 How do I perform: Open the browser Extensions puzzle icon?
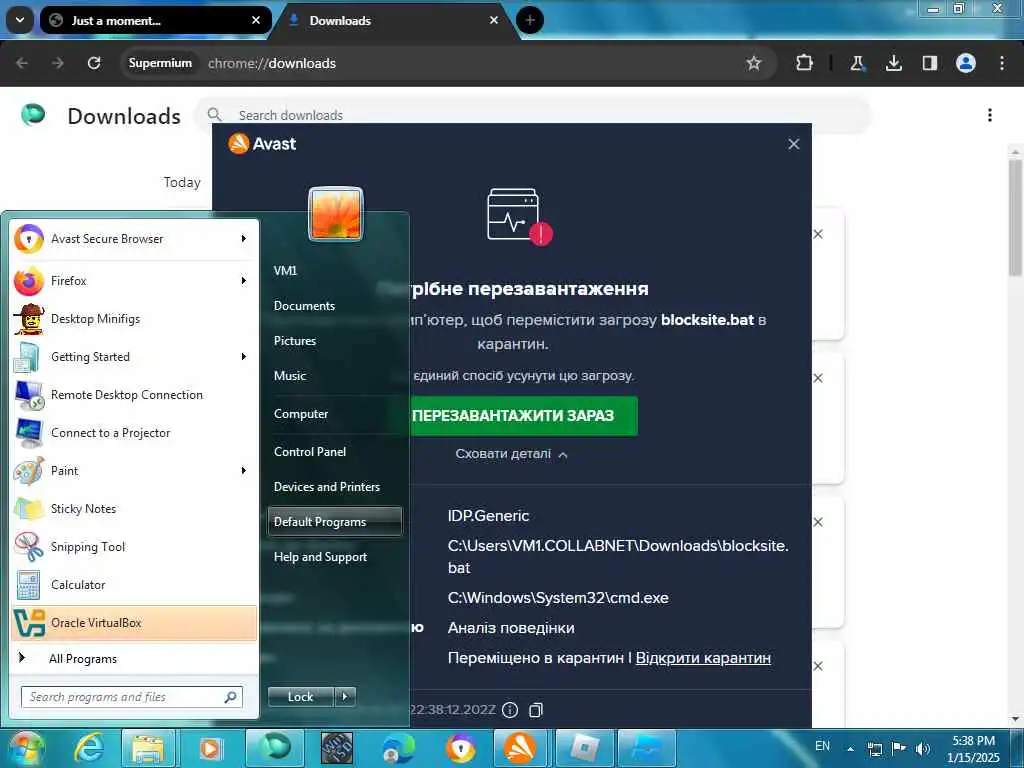coord(805,63)
